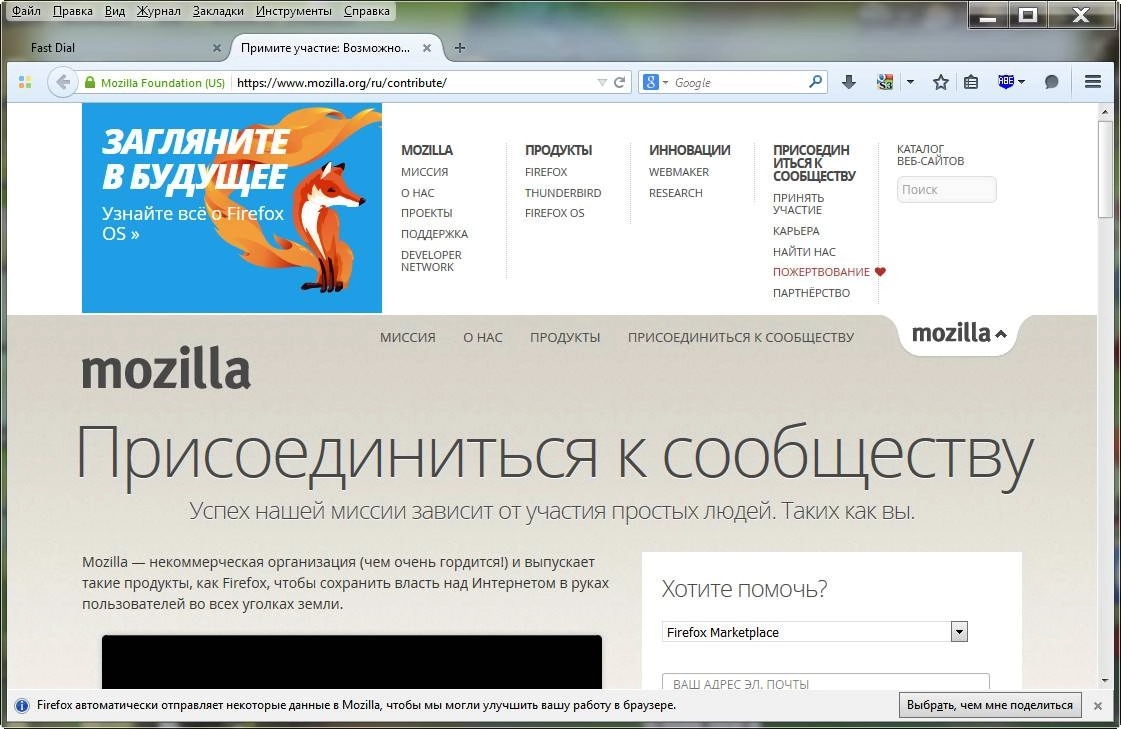
Task: Click the scrollbar down arrow
Action: click(x=1105, y=681)
